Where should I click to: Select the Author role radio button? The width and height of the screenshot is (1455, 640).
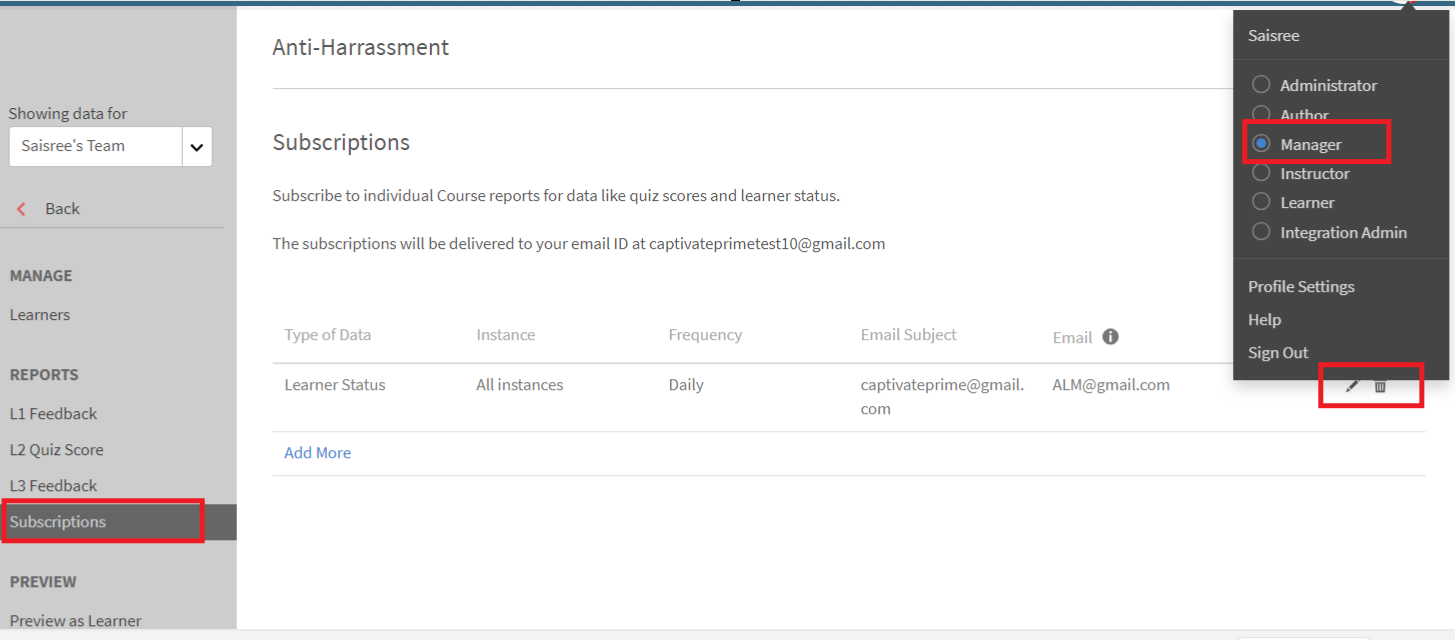pos(1261,114)
